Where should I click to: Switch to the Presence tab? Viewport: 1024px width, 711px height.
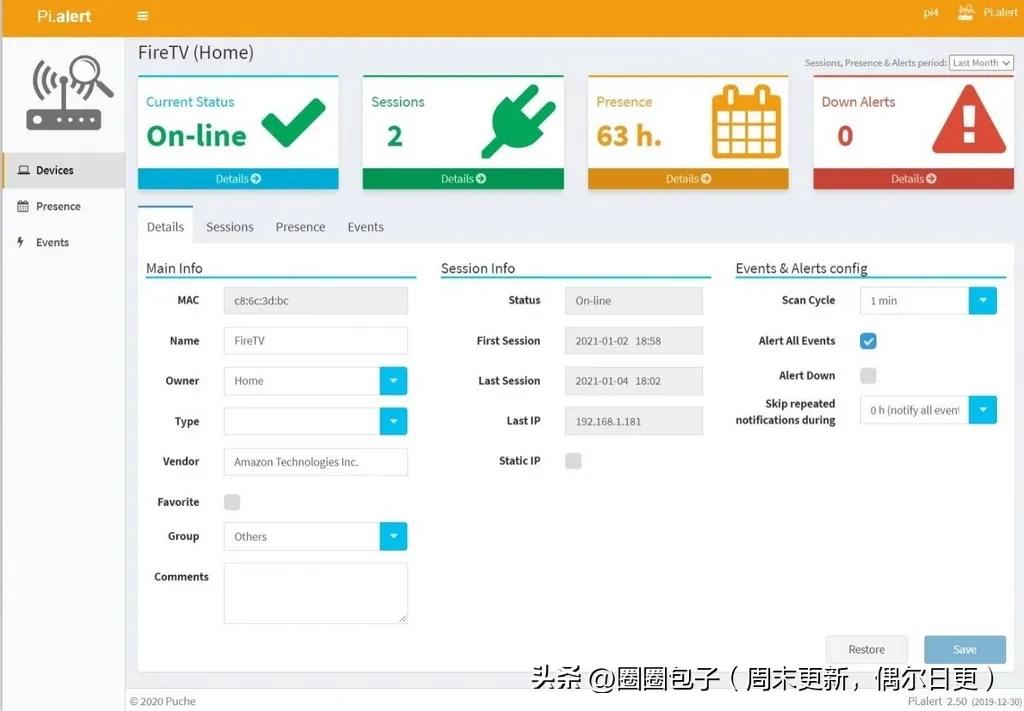300,227
